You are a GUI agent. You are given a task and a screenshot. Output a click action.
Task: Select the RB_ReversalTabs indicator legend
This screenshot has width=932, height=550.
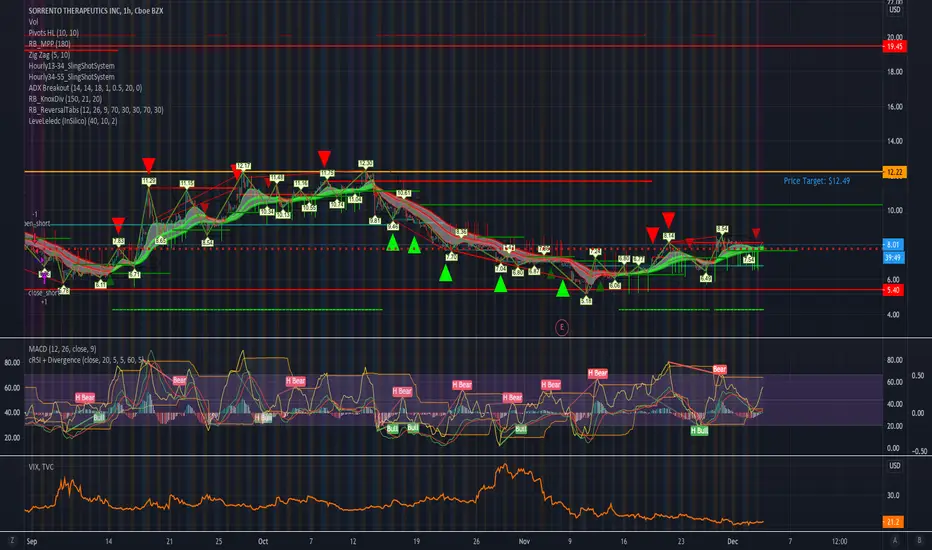pos(96,110)
